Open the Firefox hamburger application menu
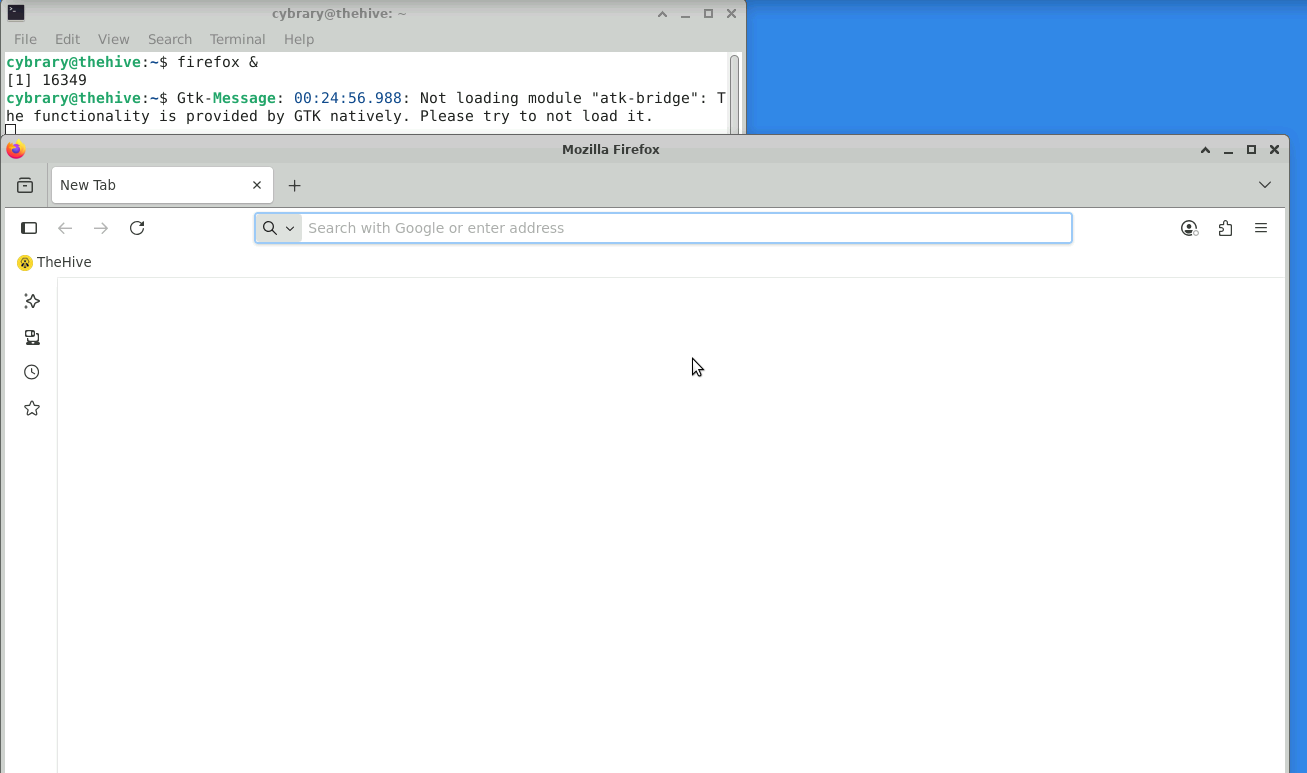Image resolution: width=1307 pixels, height=773 pixels. (x=1261, y=228)
